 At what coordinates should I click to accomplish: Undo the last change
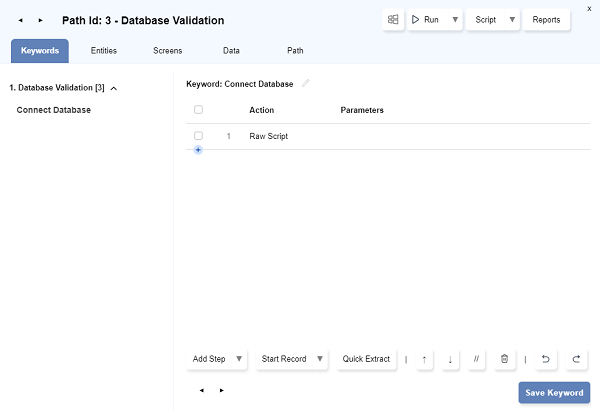point(546,359)
